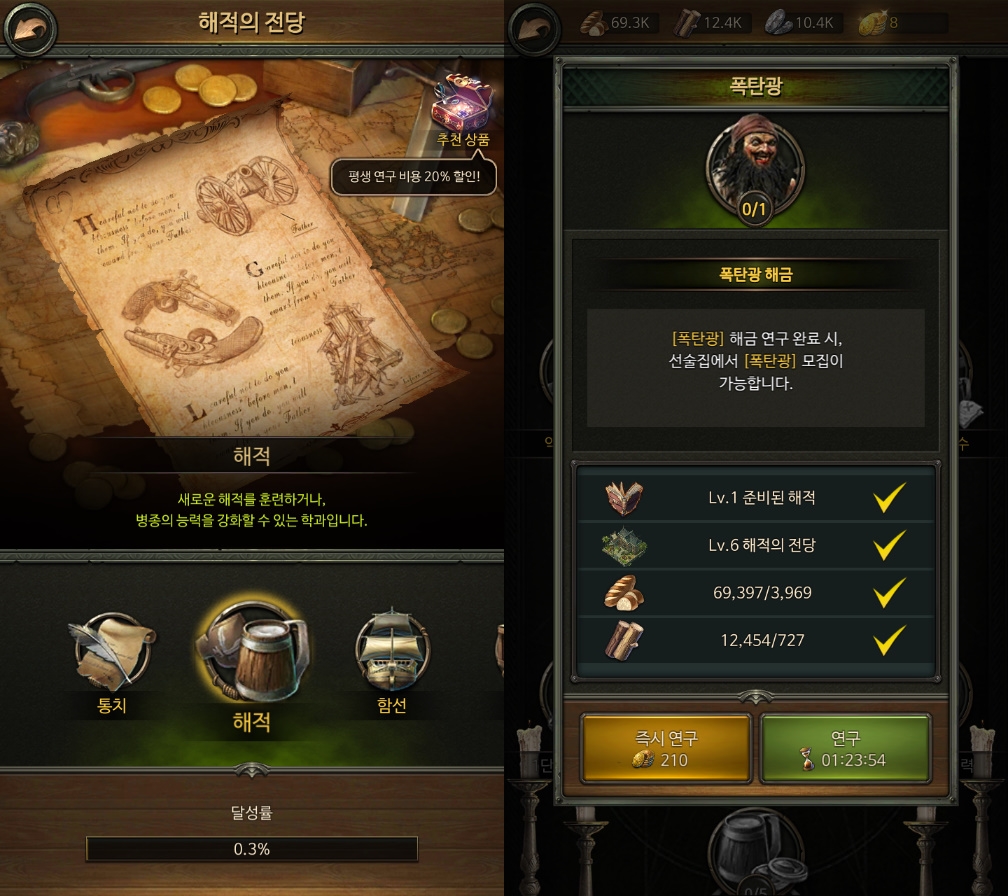Click the stone resource counter 10.4K
The width and height of the screenshot is (1008, 896).
(801, 23)
